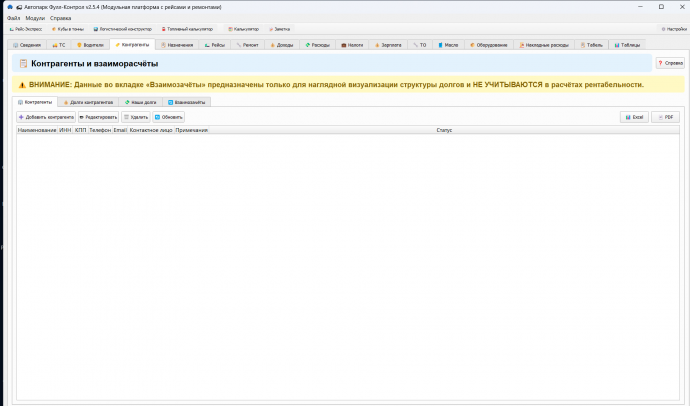Switch to the Сведения tab
The height and width of the screenshot is (406, 690).
[27, 45]
